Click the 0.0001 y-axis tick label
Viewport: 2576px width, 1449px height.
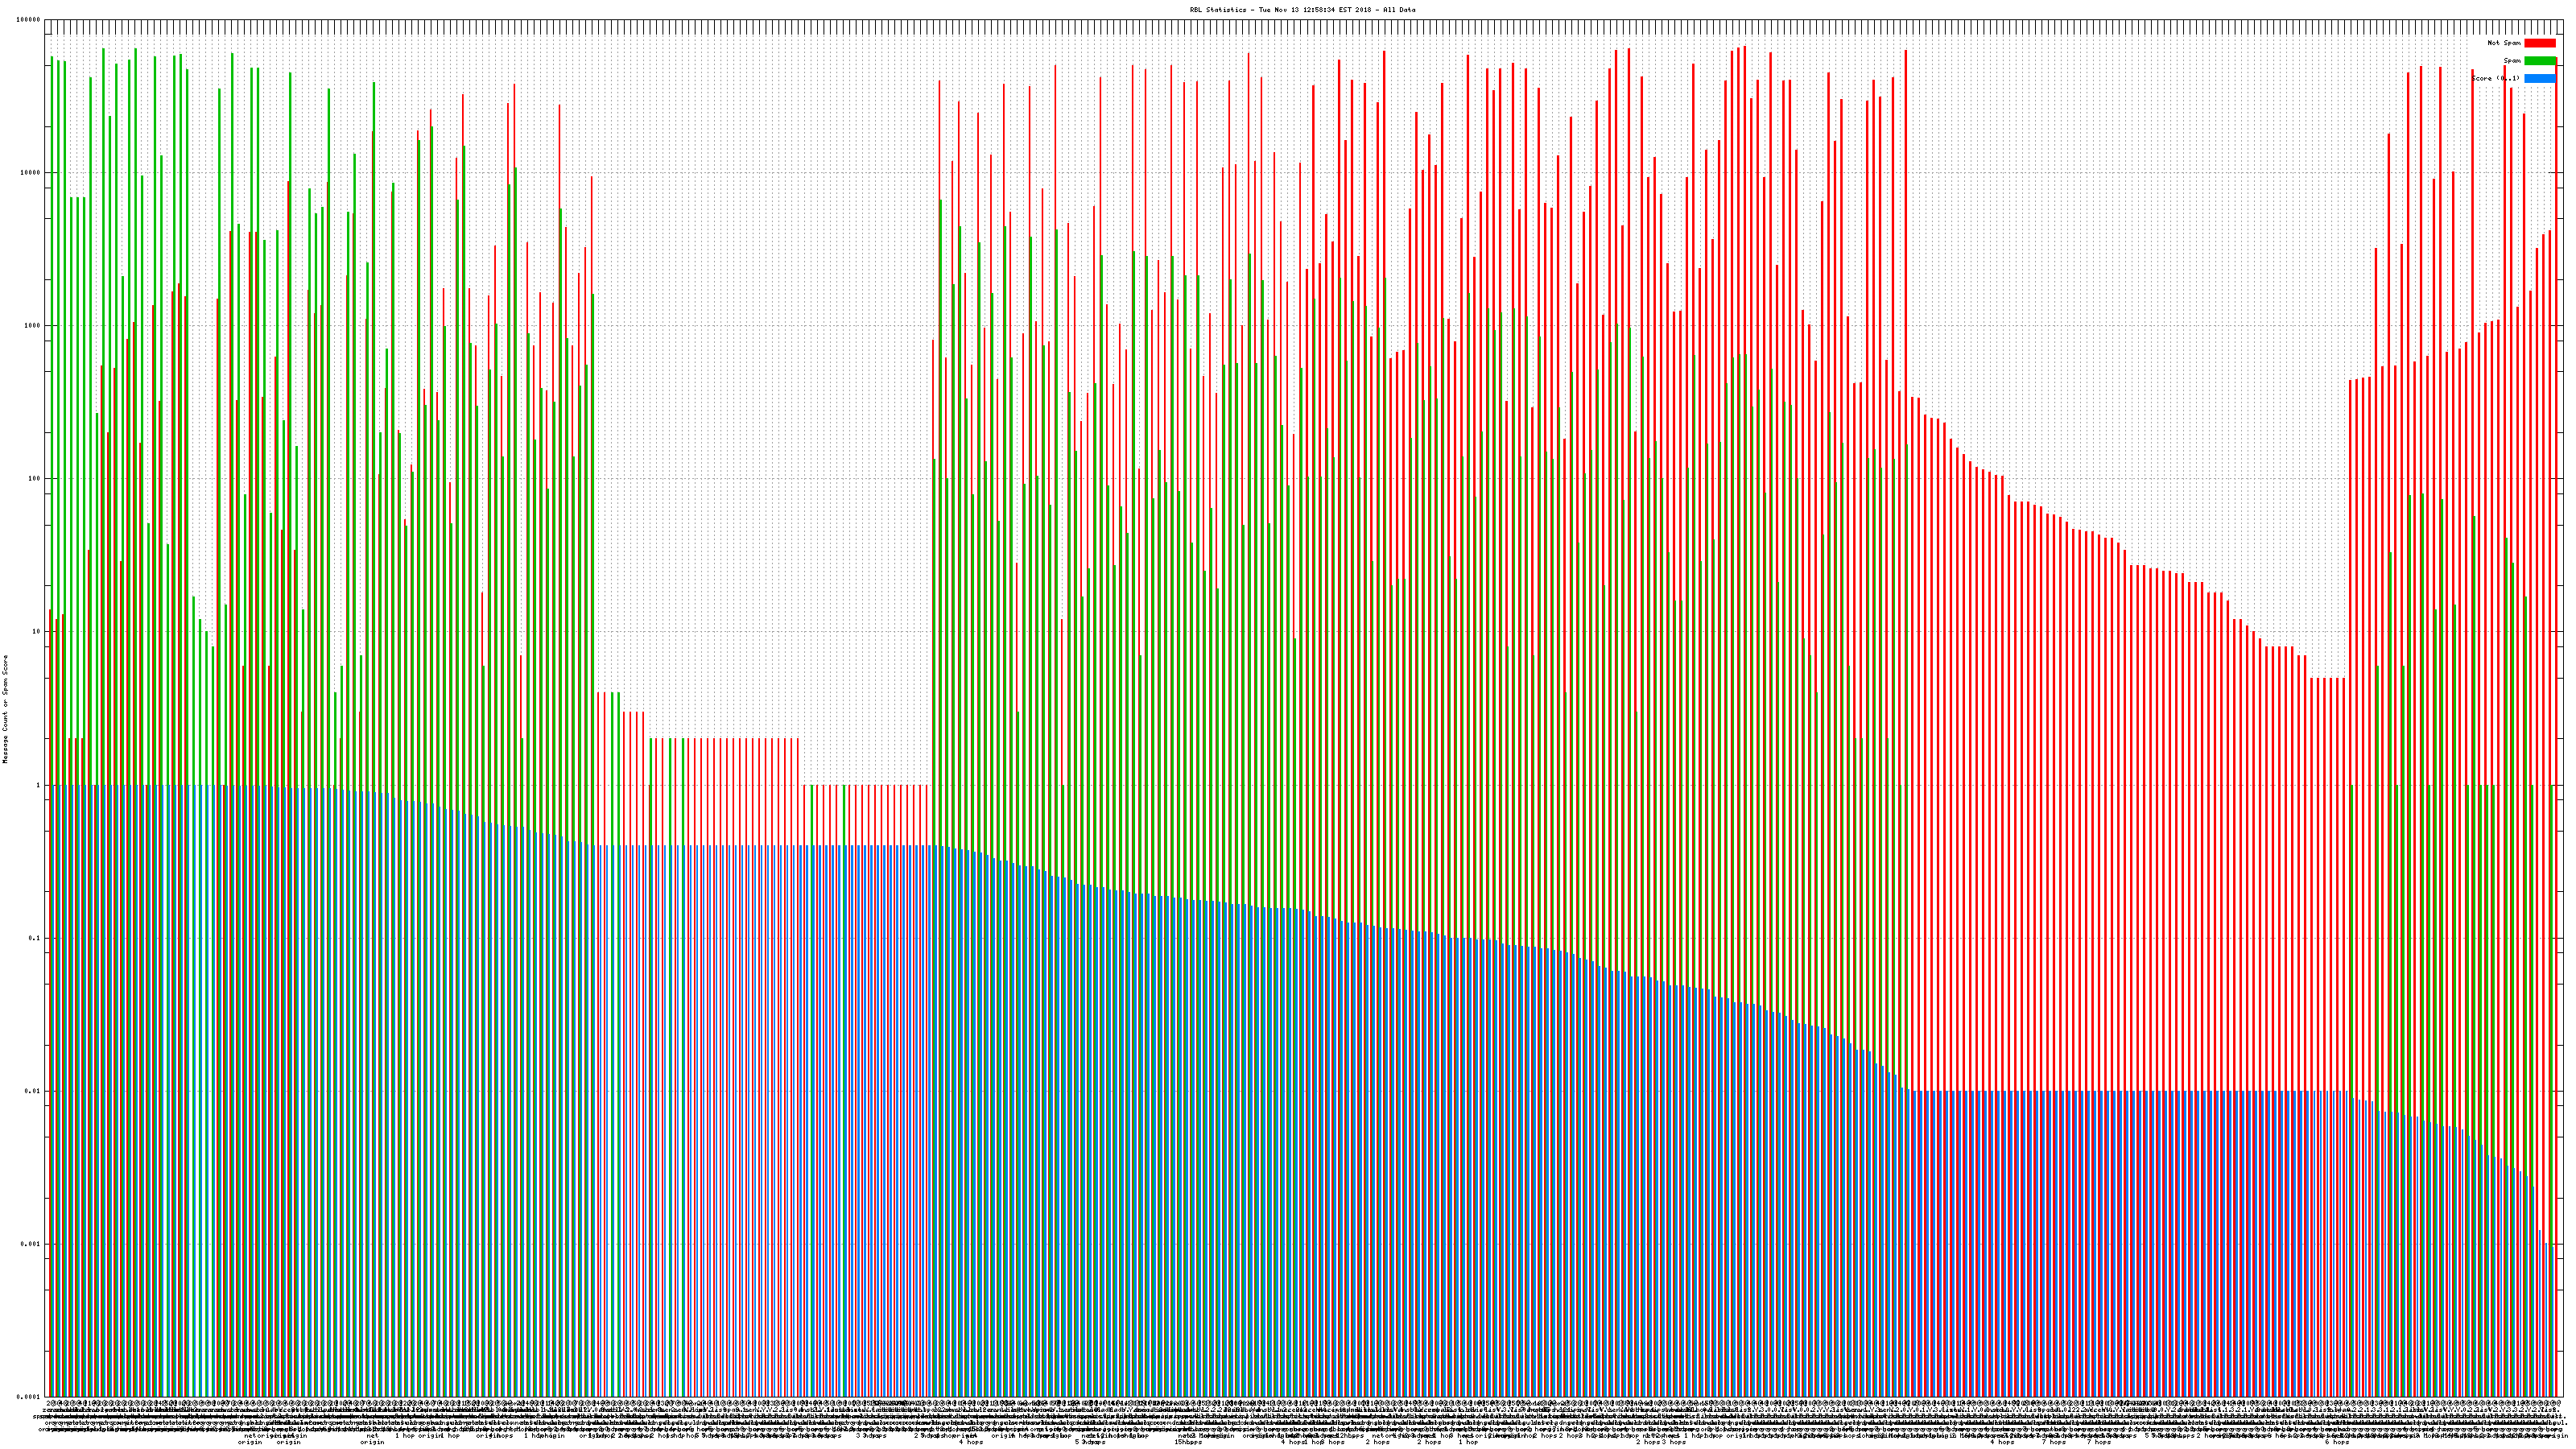point(29,1397)
